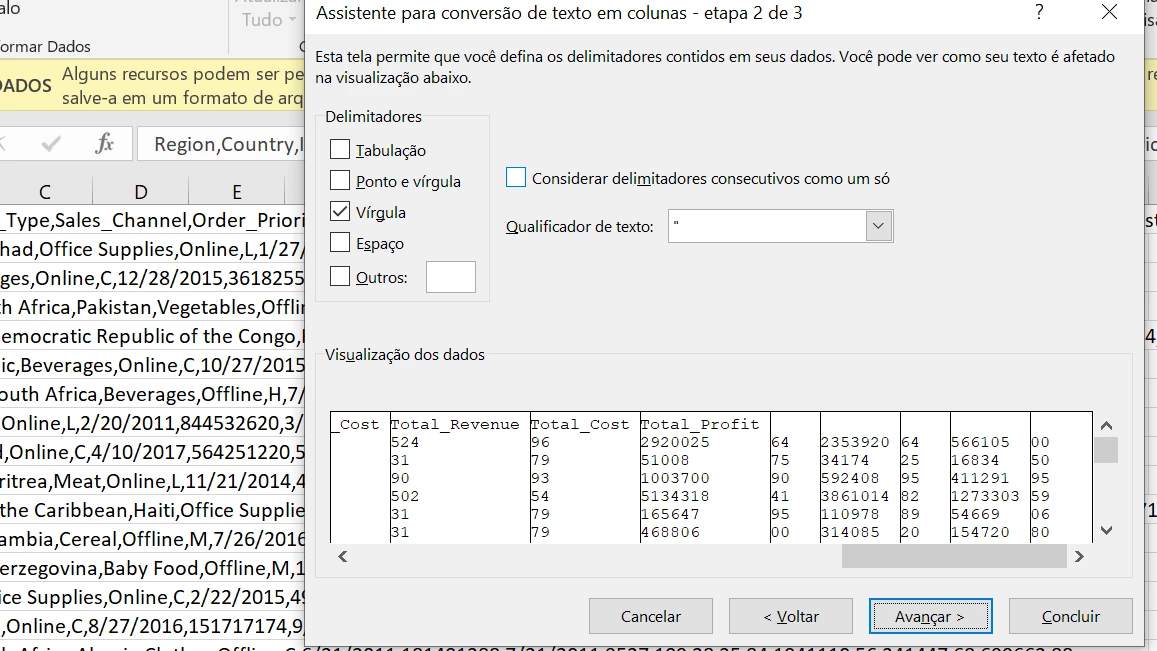The width and height of the screenshot is (1157, 651).
Task: Check the Tabulação delimiter checkbox
Action: (x=339, y=149)
